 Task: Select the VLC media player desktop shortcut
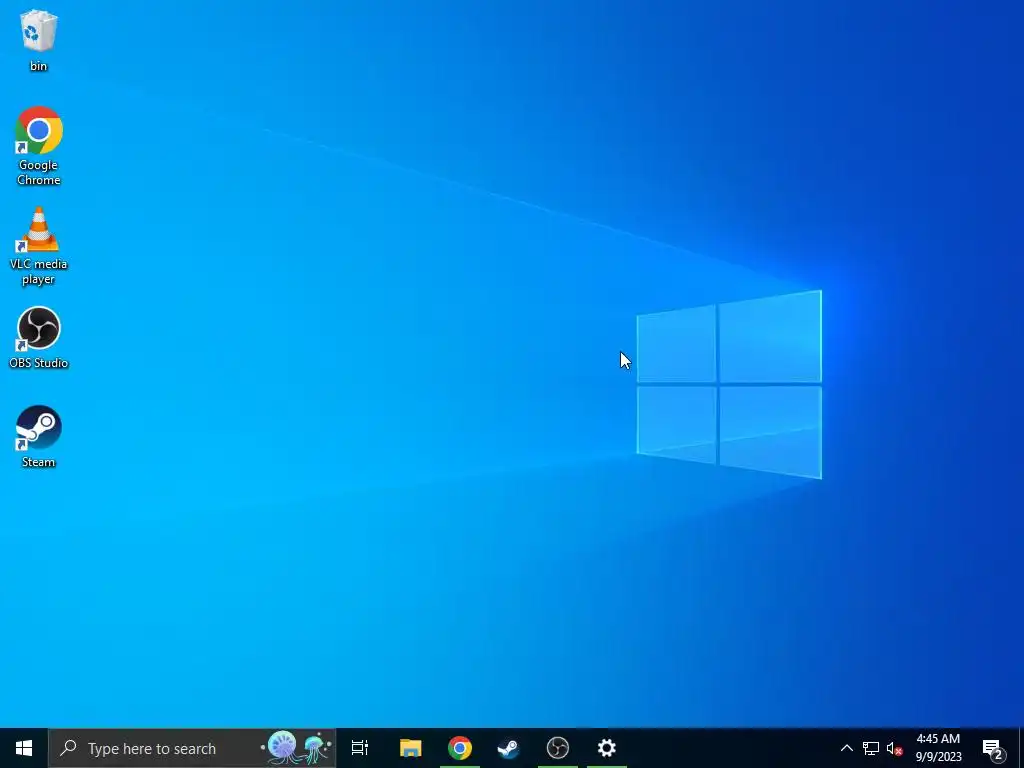[39, 246]
